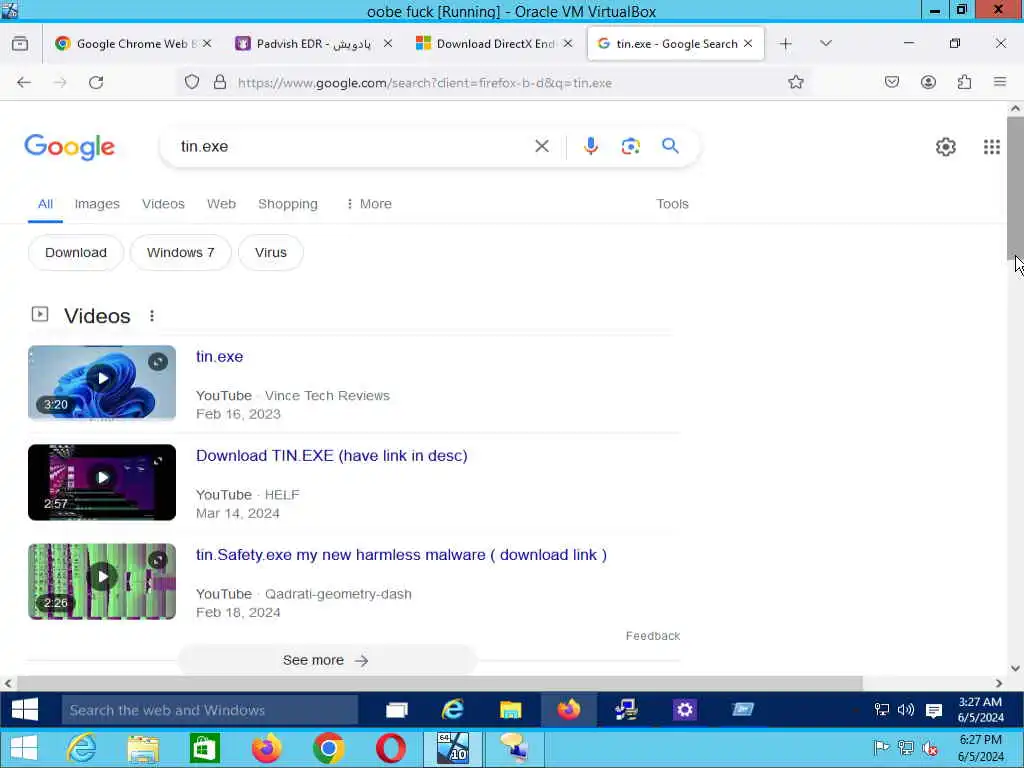Open File Explorer in the VM taskbar
This screenshot has width=1024, height=768.
pyautogui.click(x=511, y=710)
